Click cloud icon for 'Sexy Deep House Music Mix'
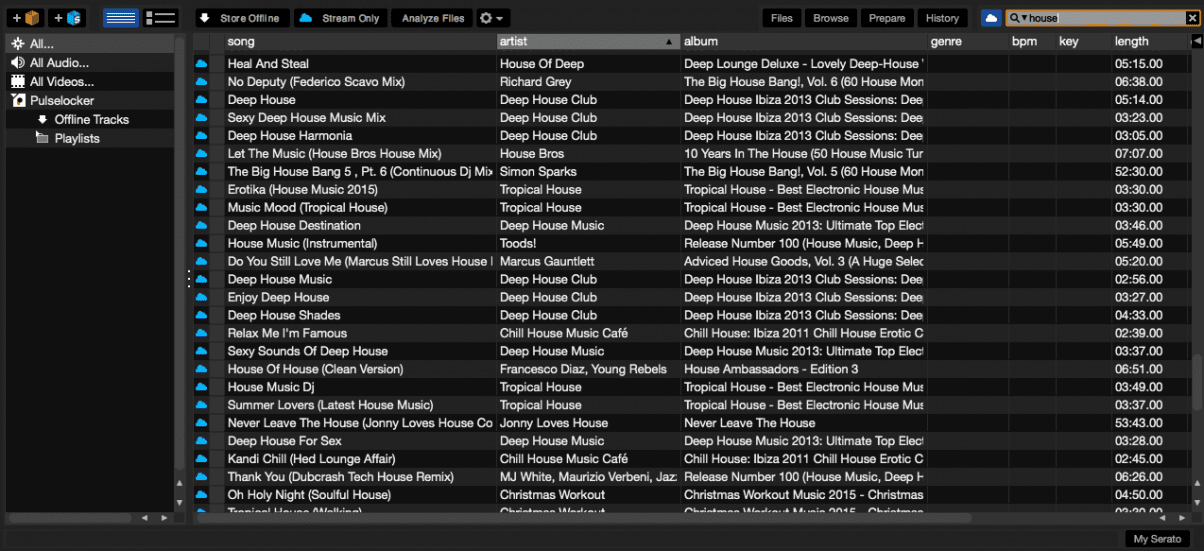This screenshot has width=1204, height=551. [201, 118]
